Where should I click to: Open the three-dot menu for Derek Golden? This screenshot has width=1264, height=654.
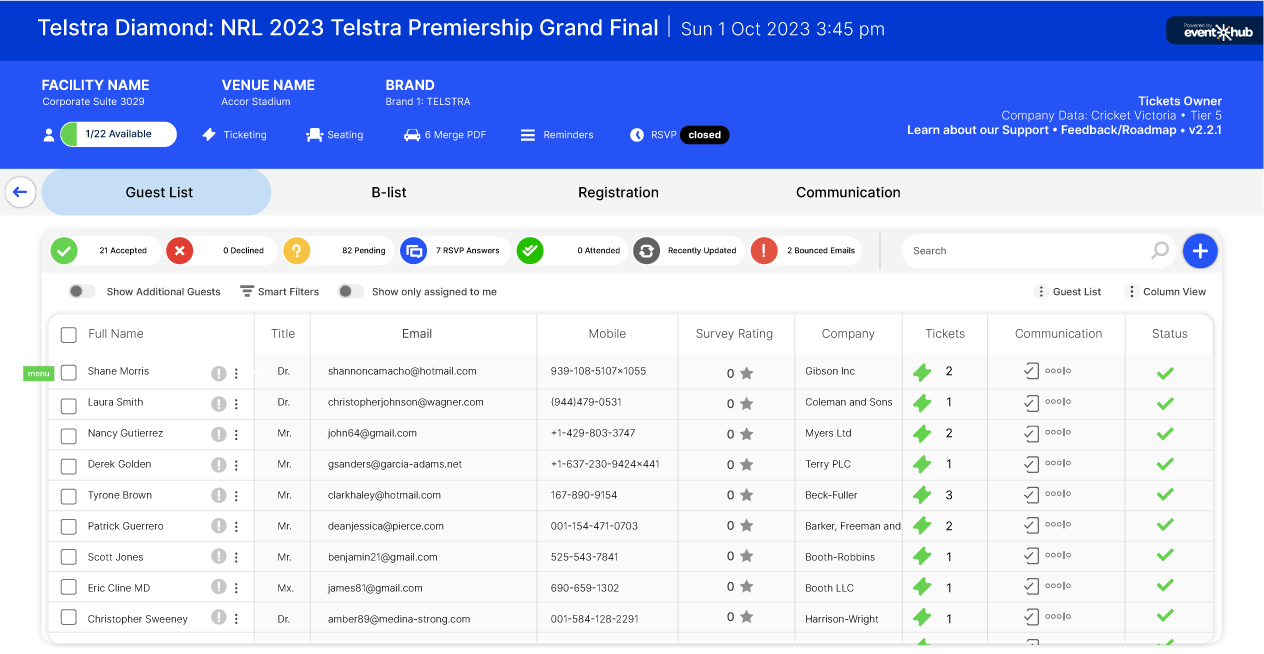pos(236,466)
